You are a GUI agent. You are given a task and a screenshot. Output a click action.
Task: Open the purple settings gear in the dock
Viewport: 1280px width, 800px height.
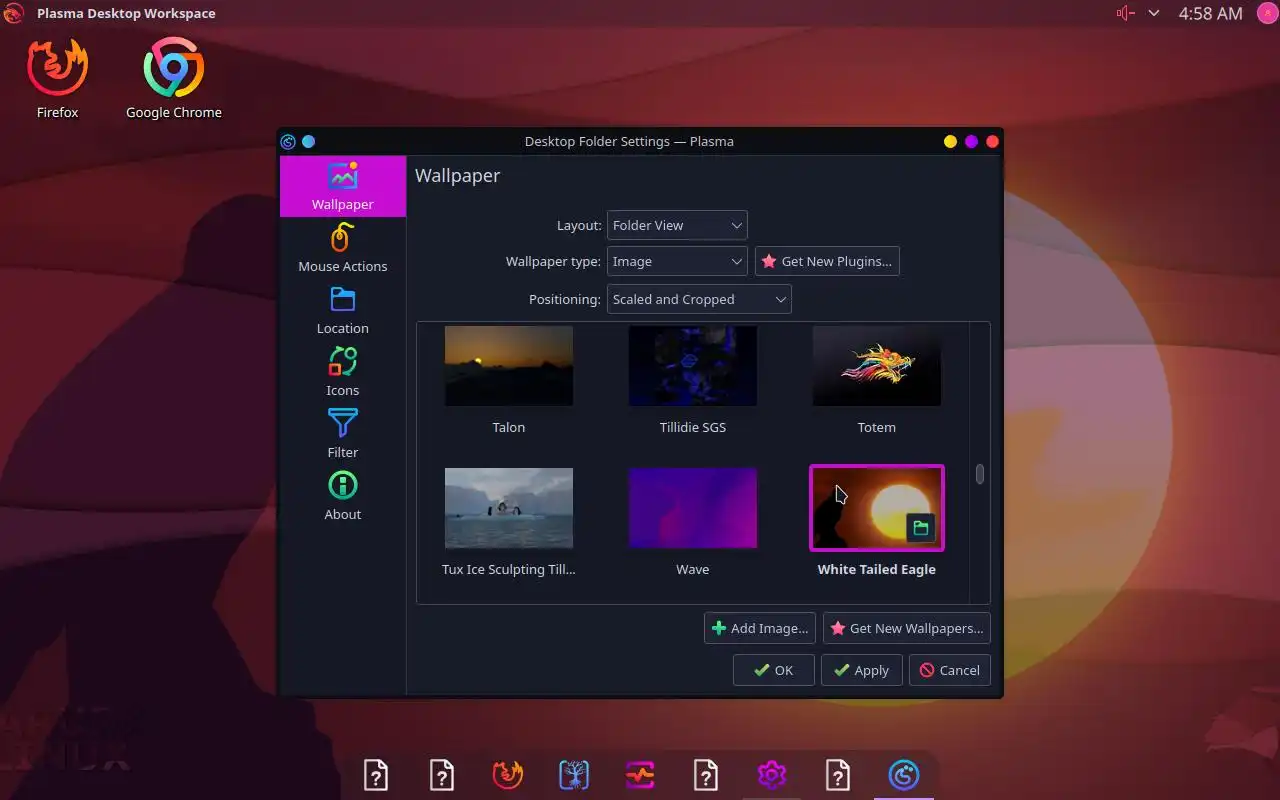tap(772, 775)
